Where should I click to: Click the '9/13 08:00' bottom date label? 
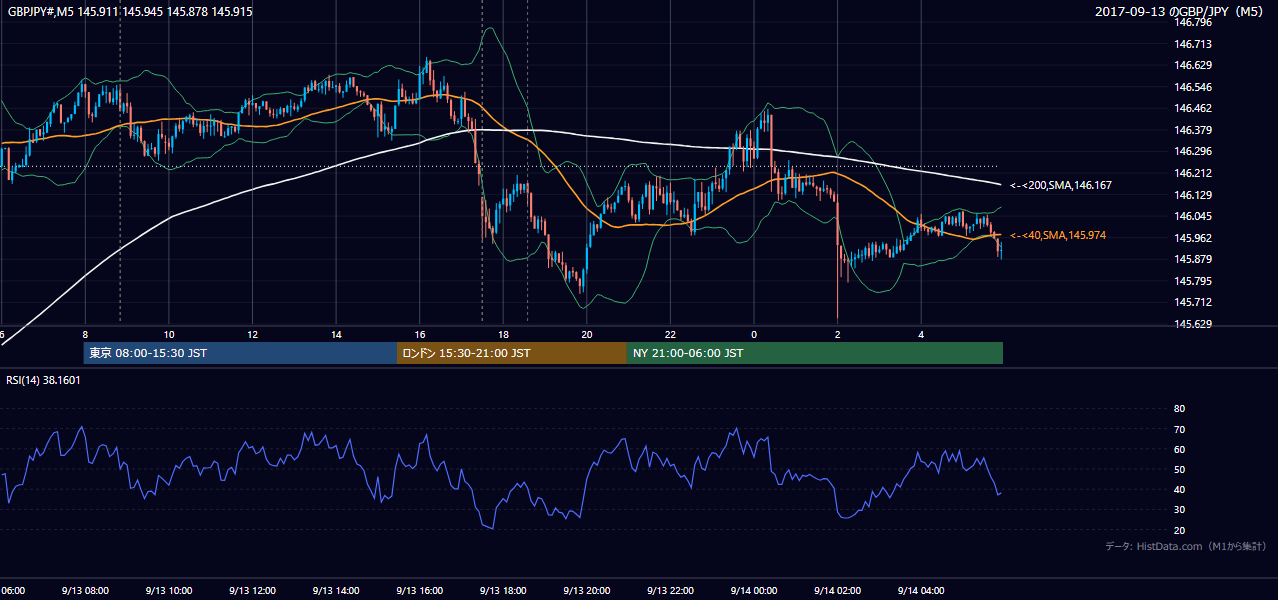pyautogui.click(x=85, y=591)
